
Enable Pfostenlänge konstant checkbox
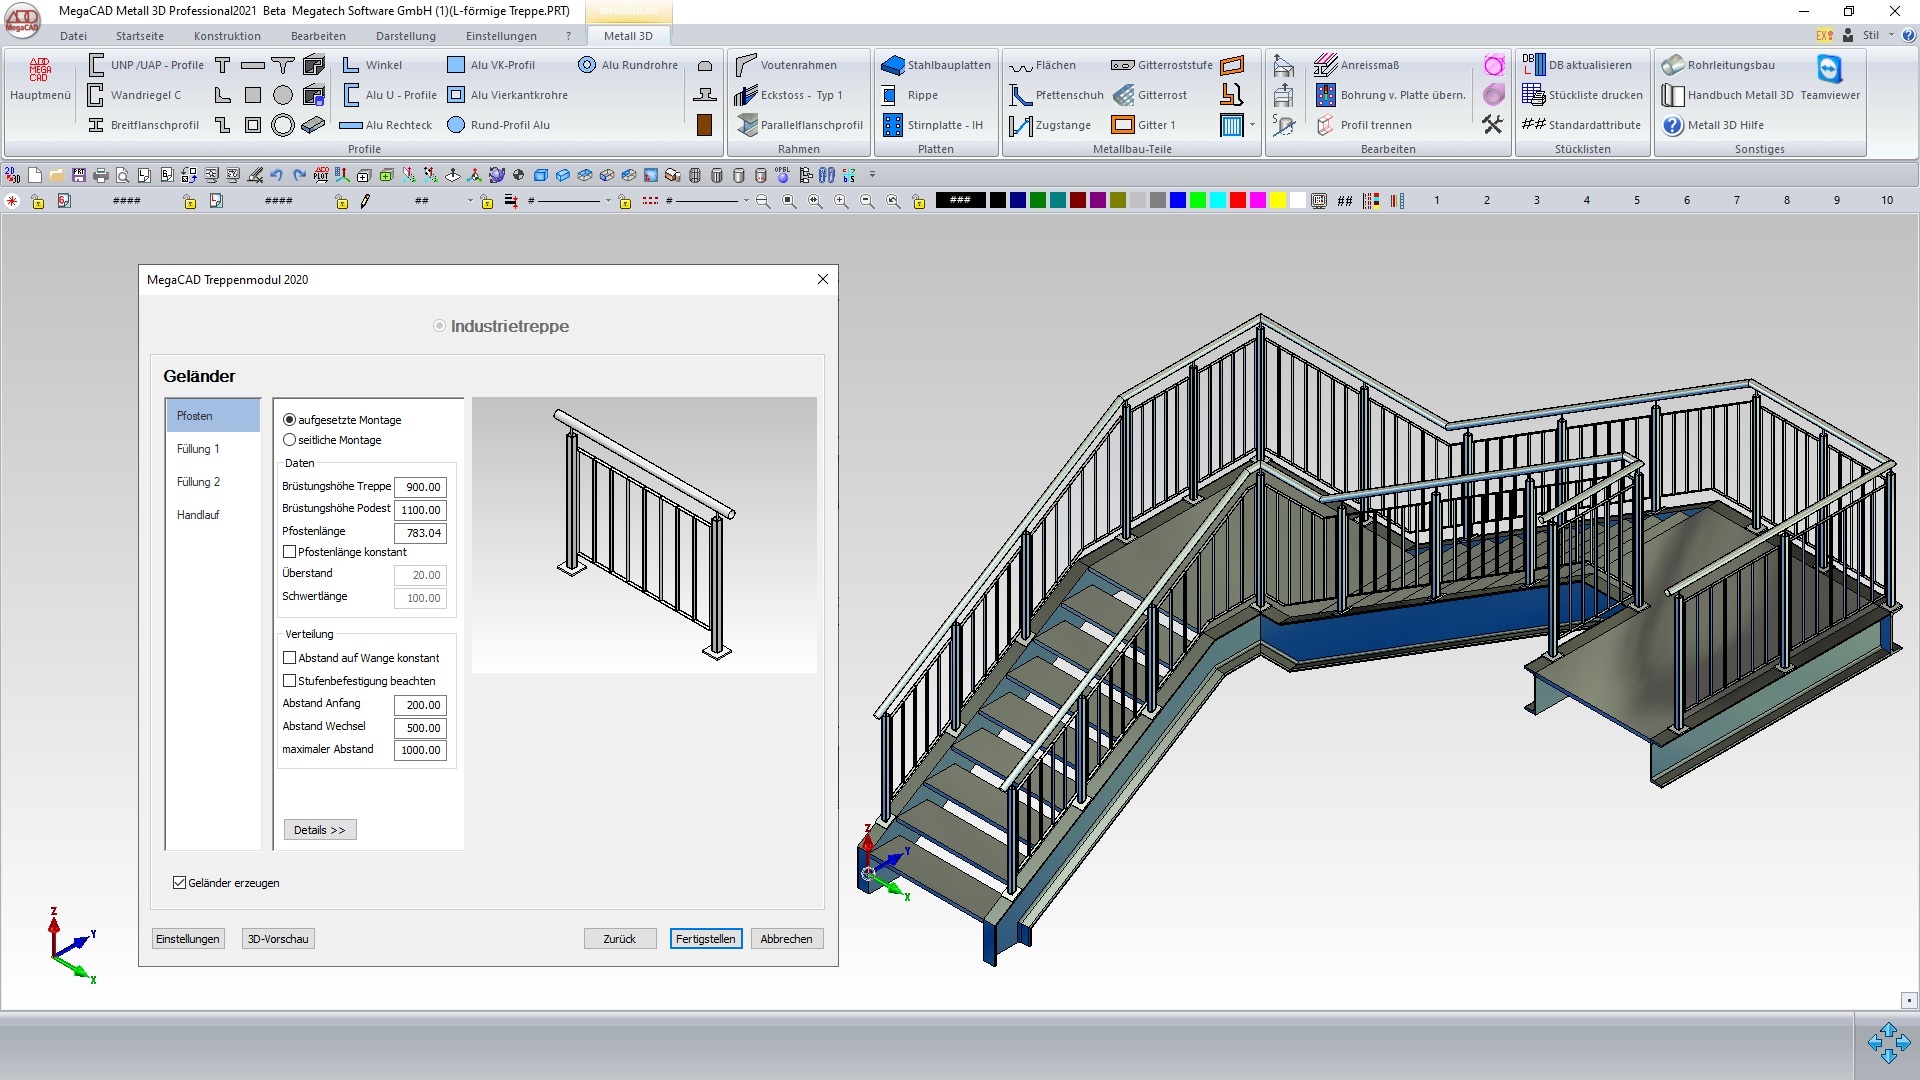290,552
